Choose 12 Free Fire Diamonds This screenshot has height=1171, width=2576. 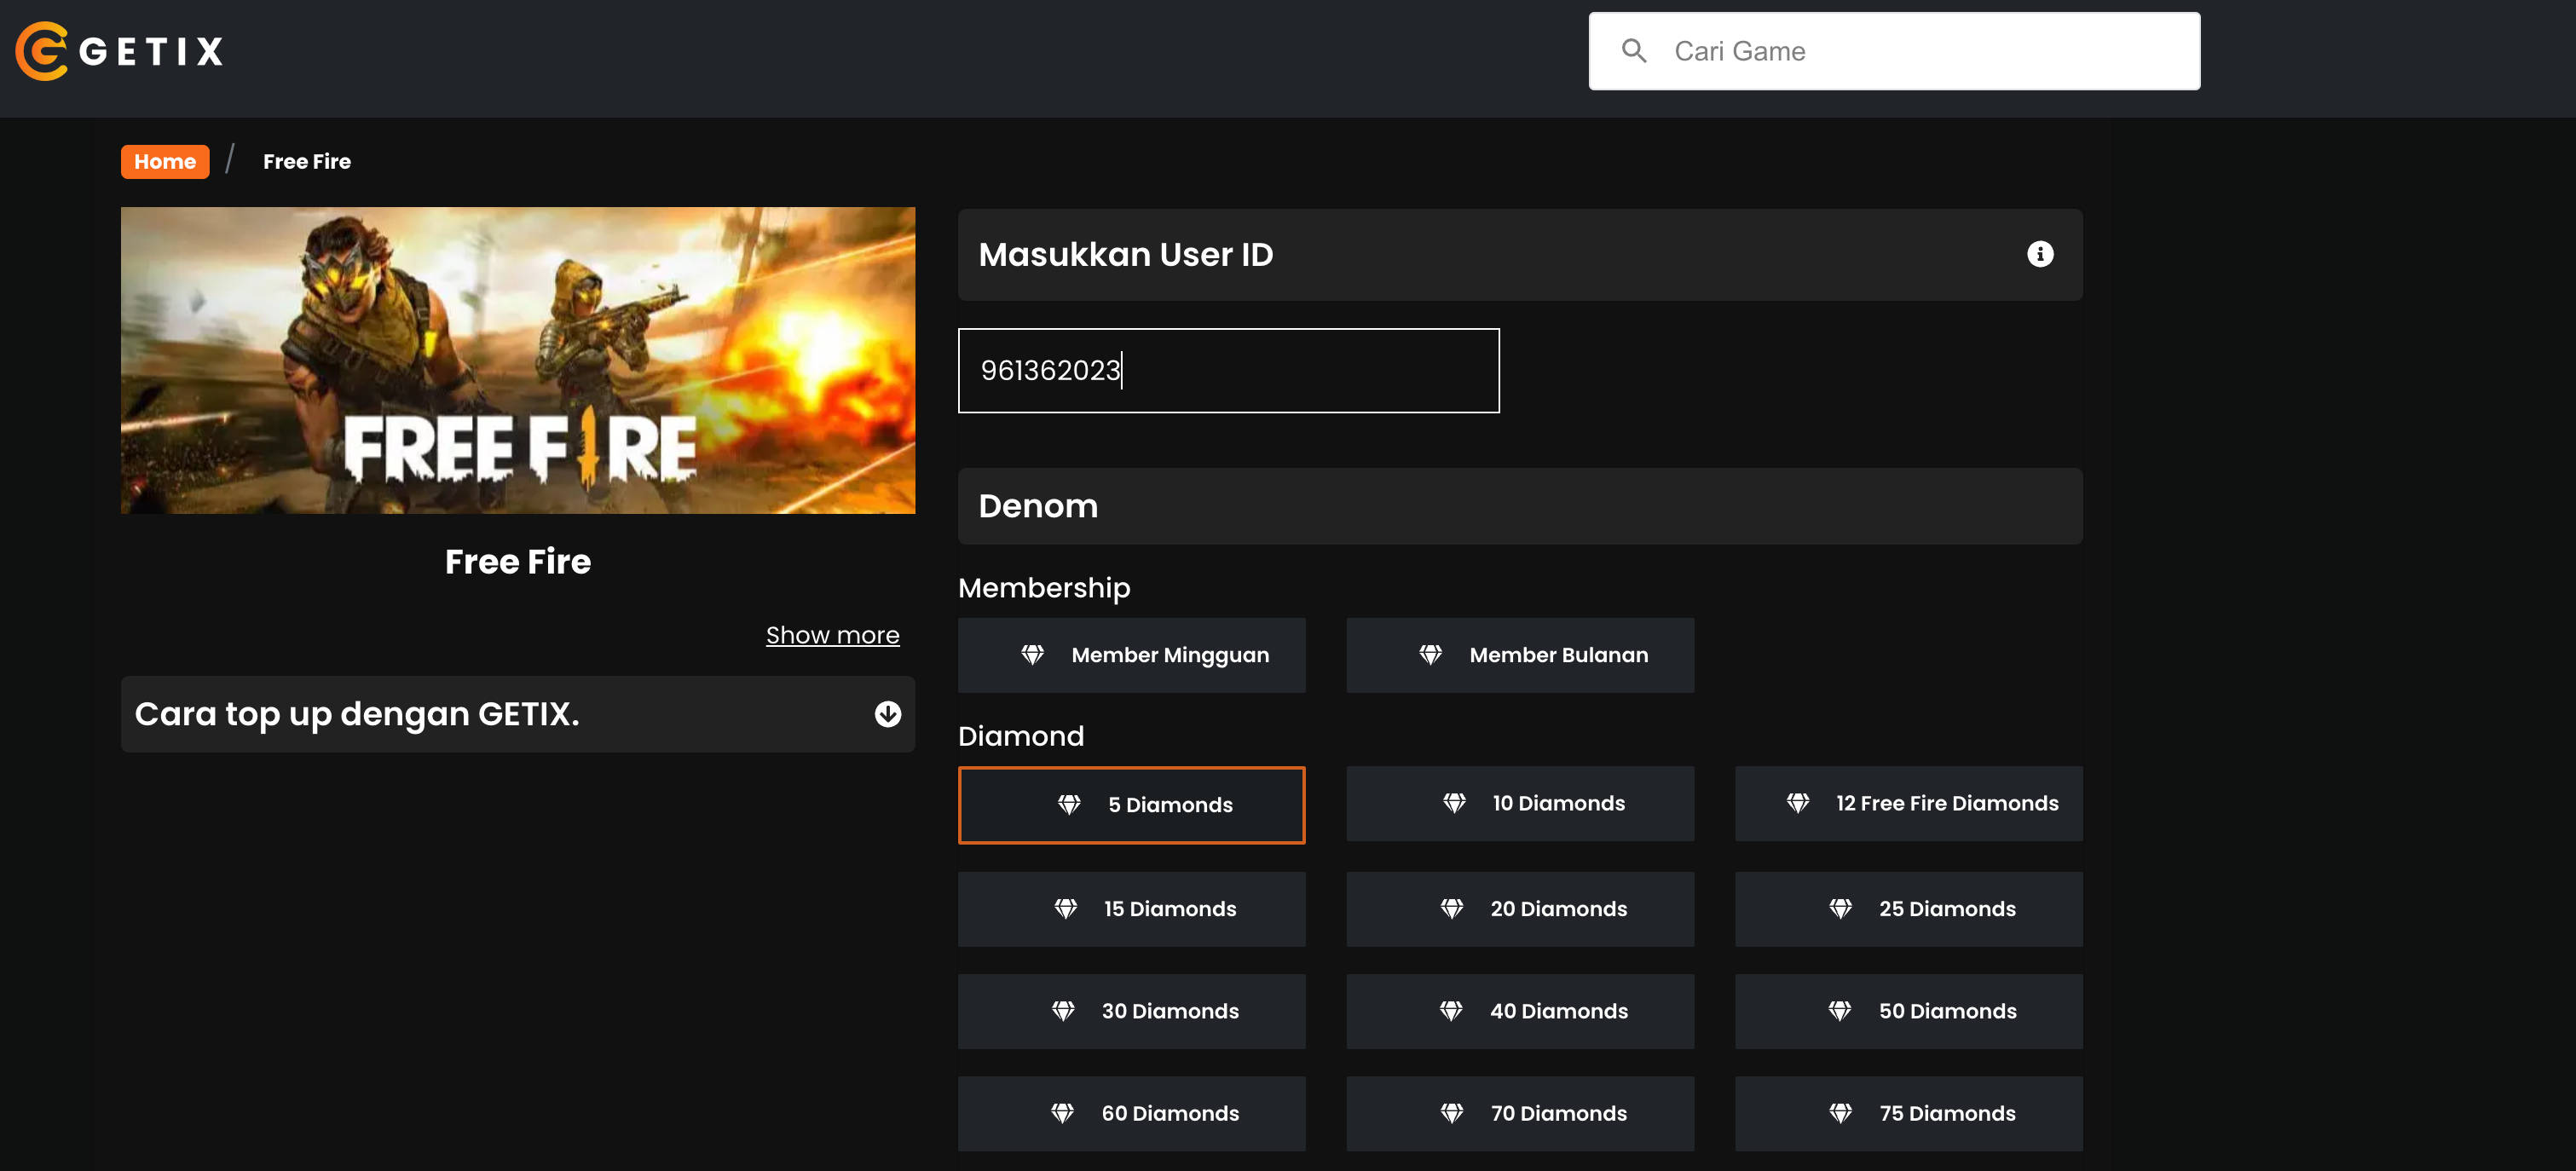(1908, 804)
